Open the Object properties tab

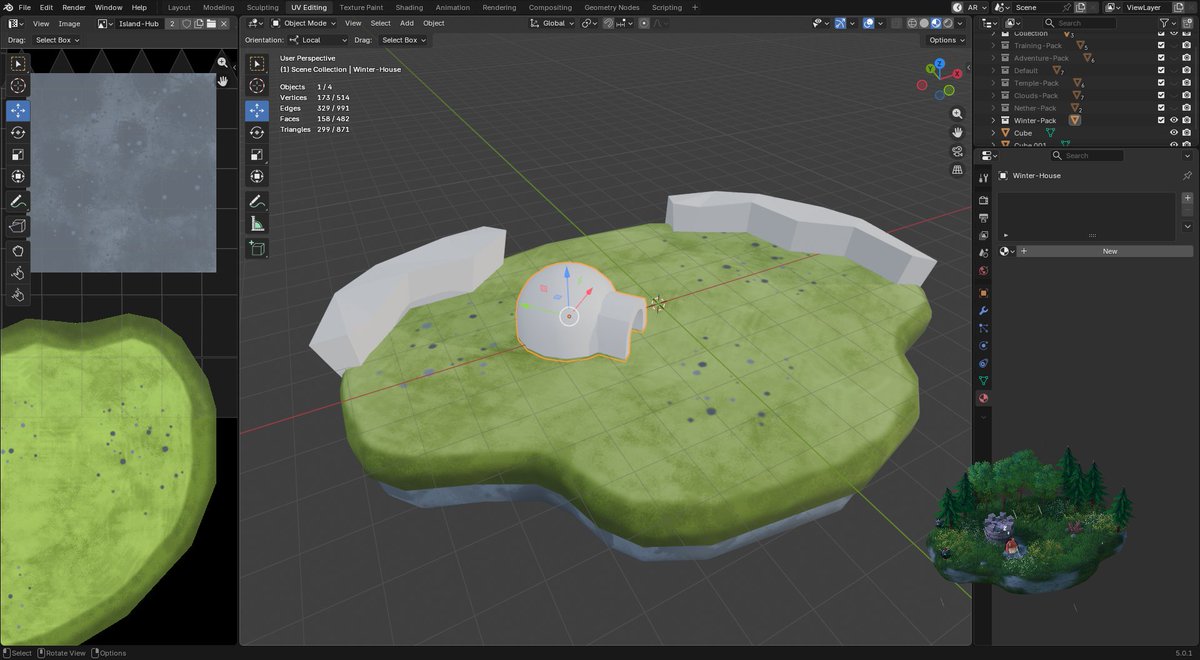click(x=983, y=293)
